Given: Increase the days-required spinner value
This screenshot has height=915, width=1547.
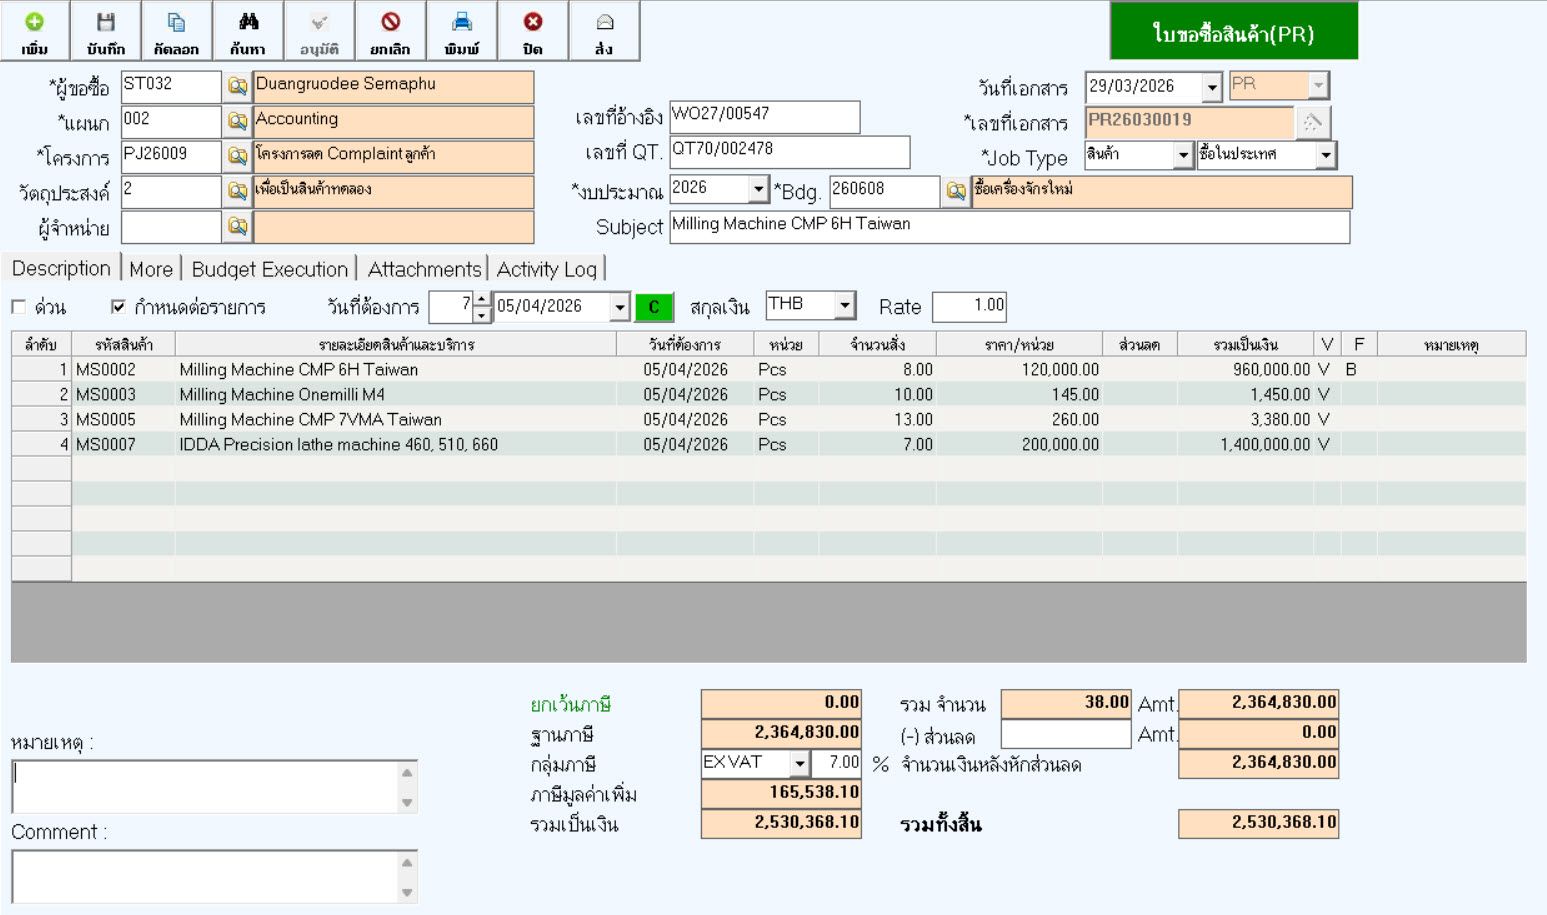Looking at the screenshot, I should (482, 300).
